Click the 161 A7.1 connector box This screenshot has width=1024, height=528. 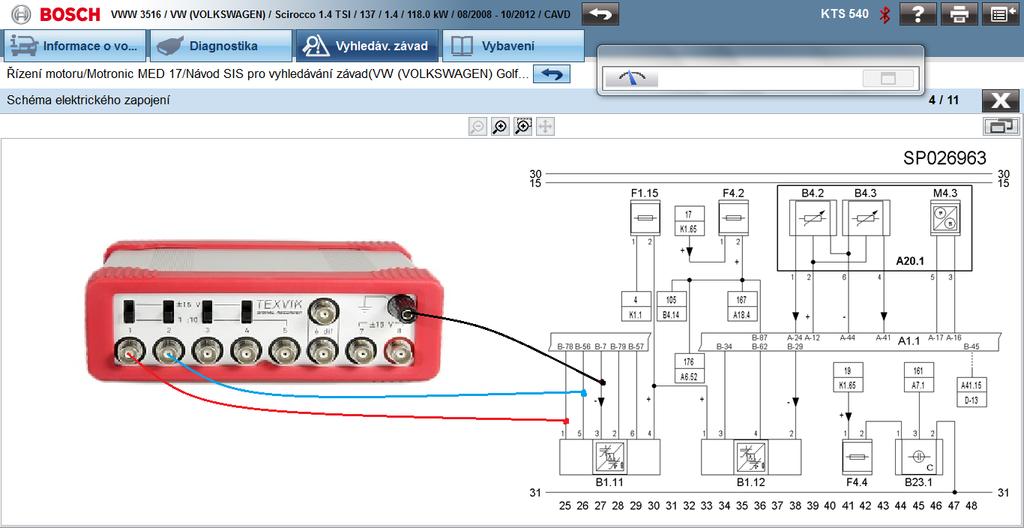[918, 378]
